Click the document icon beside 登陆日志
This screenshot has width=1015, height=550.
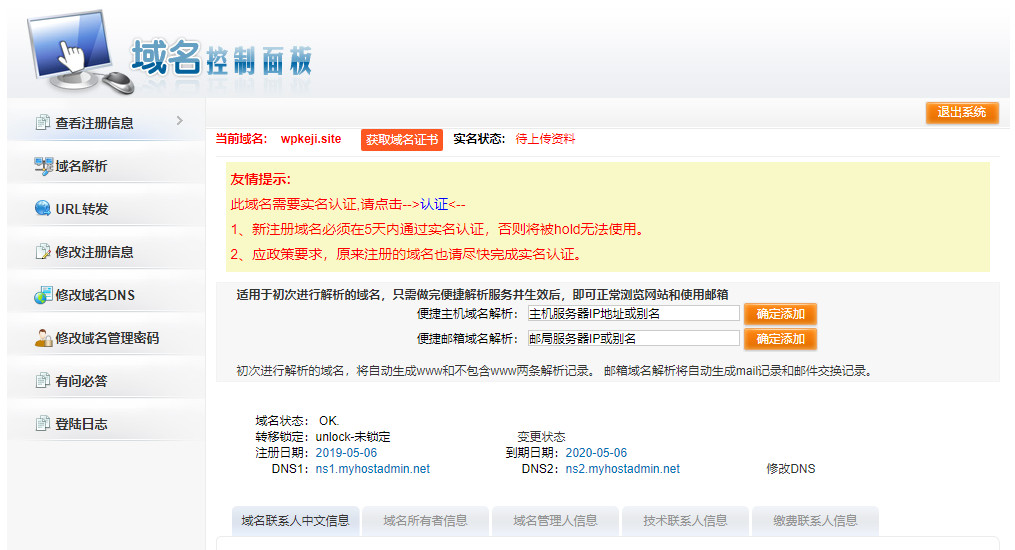43,424
